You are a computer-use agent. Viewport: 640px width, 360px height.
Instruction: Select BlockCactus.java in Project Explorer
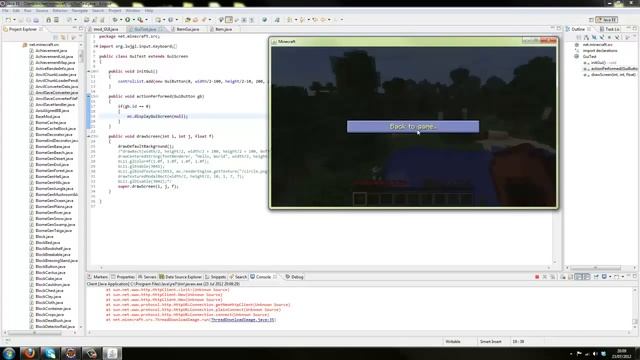click(x=50, y=273)
